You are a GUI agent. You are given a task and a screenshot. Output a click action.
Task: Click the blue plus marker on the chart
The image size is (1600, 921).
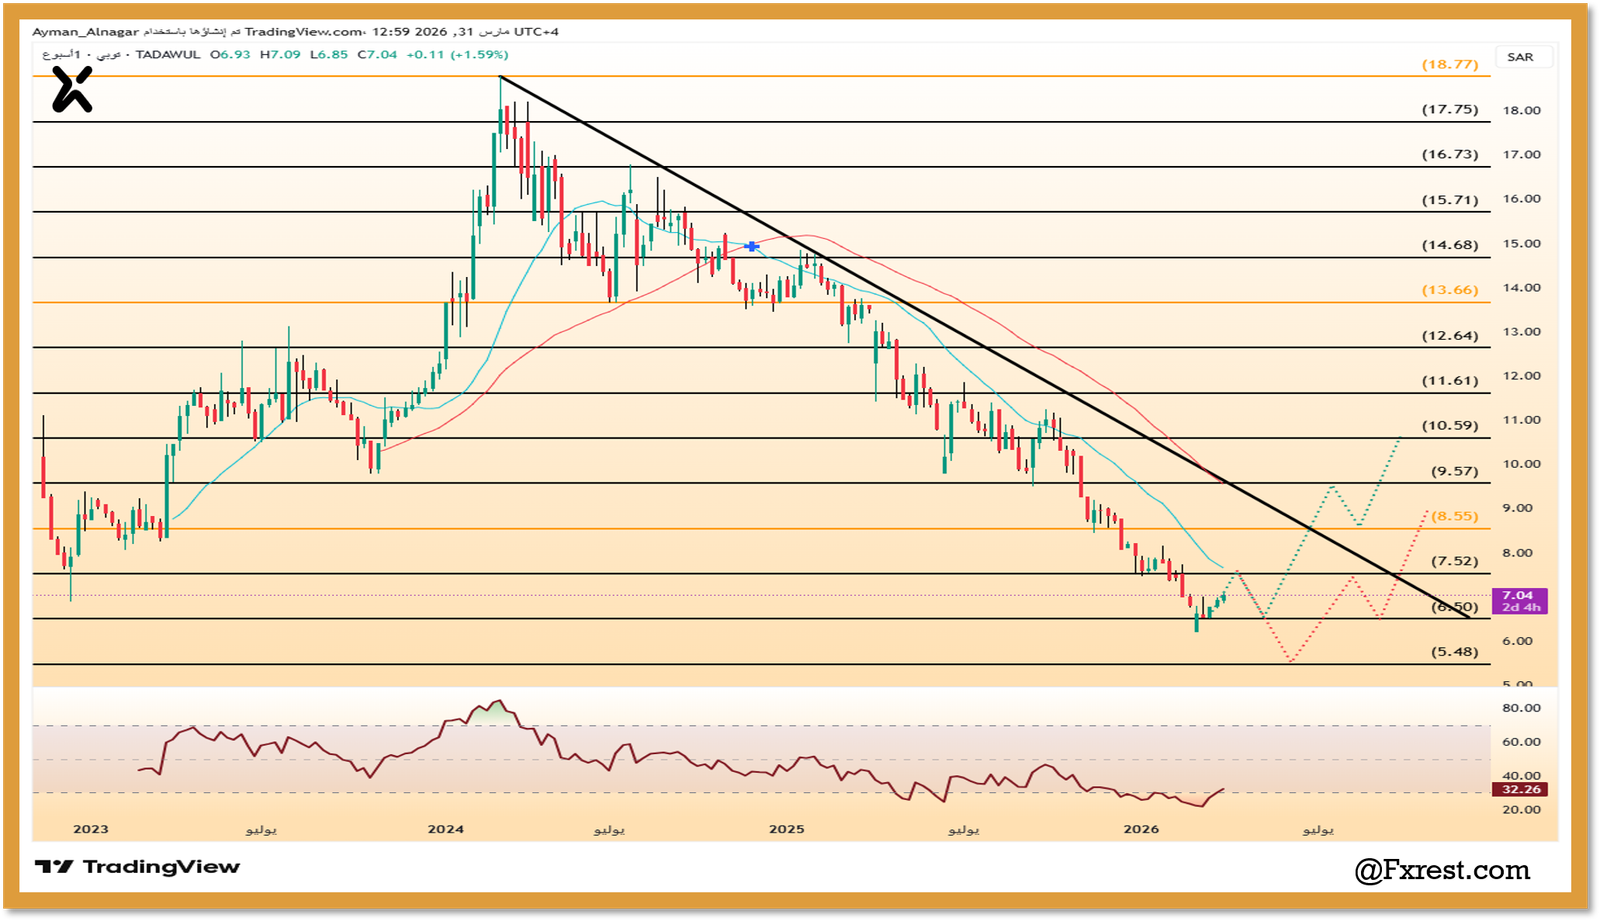[x=752, y=246]
